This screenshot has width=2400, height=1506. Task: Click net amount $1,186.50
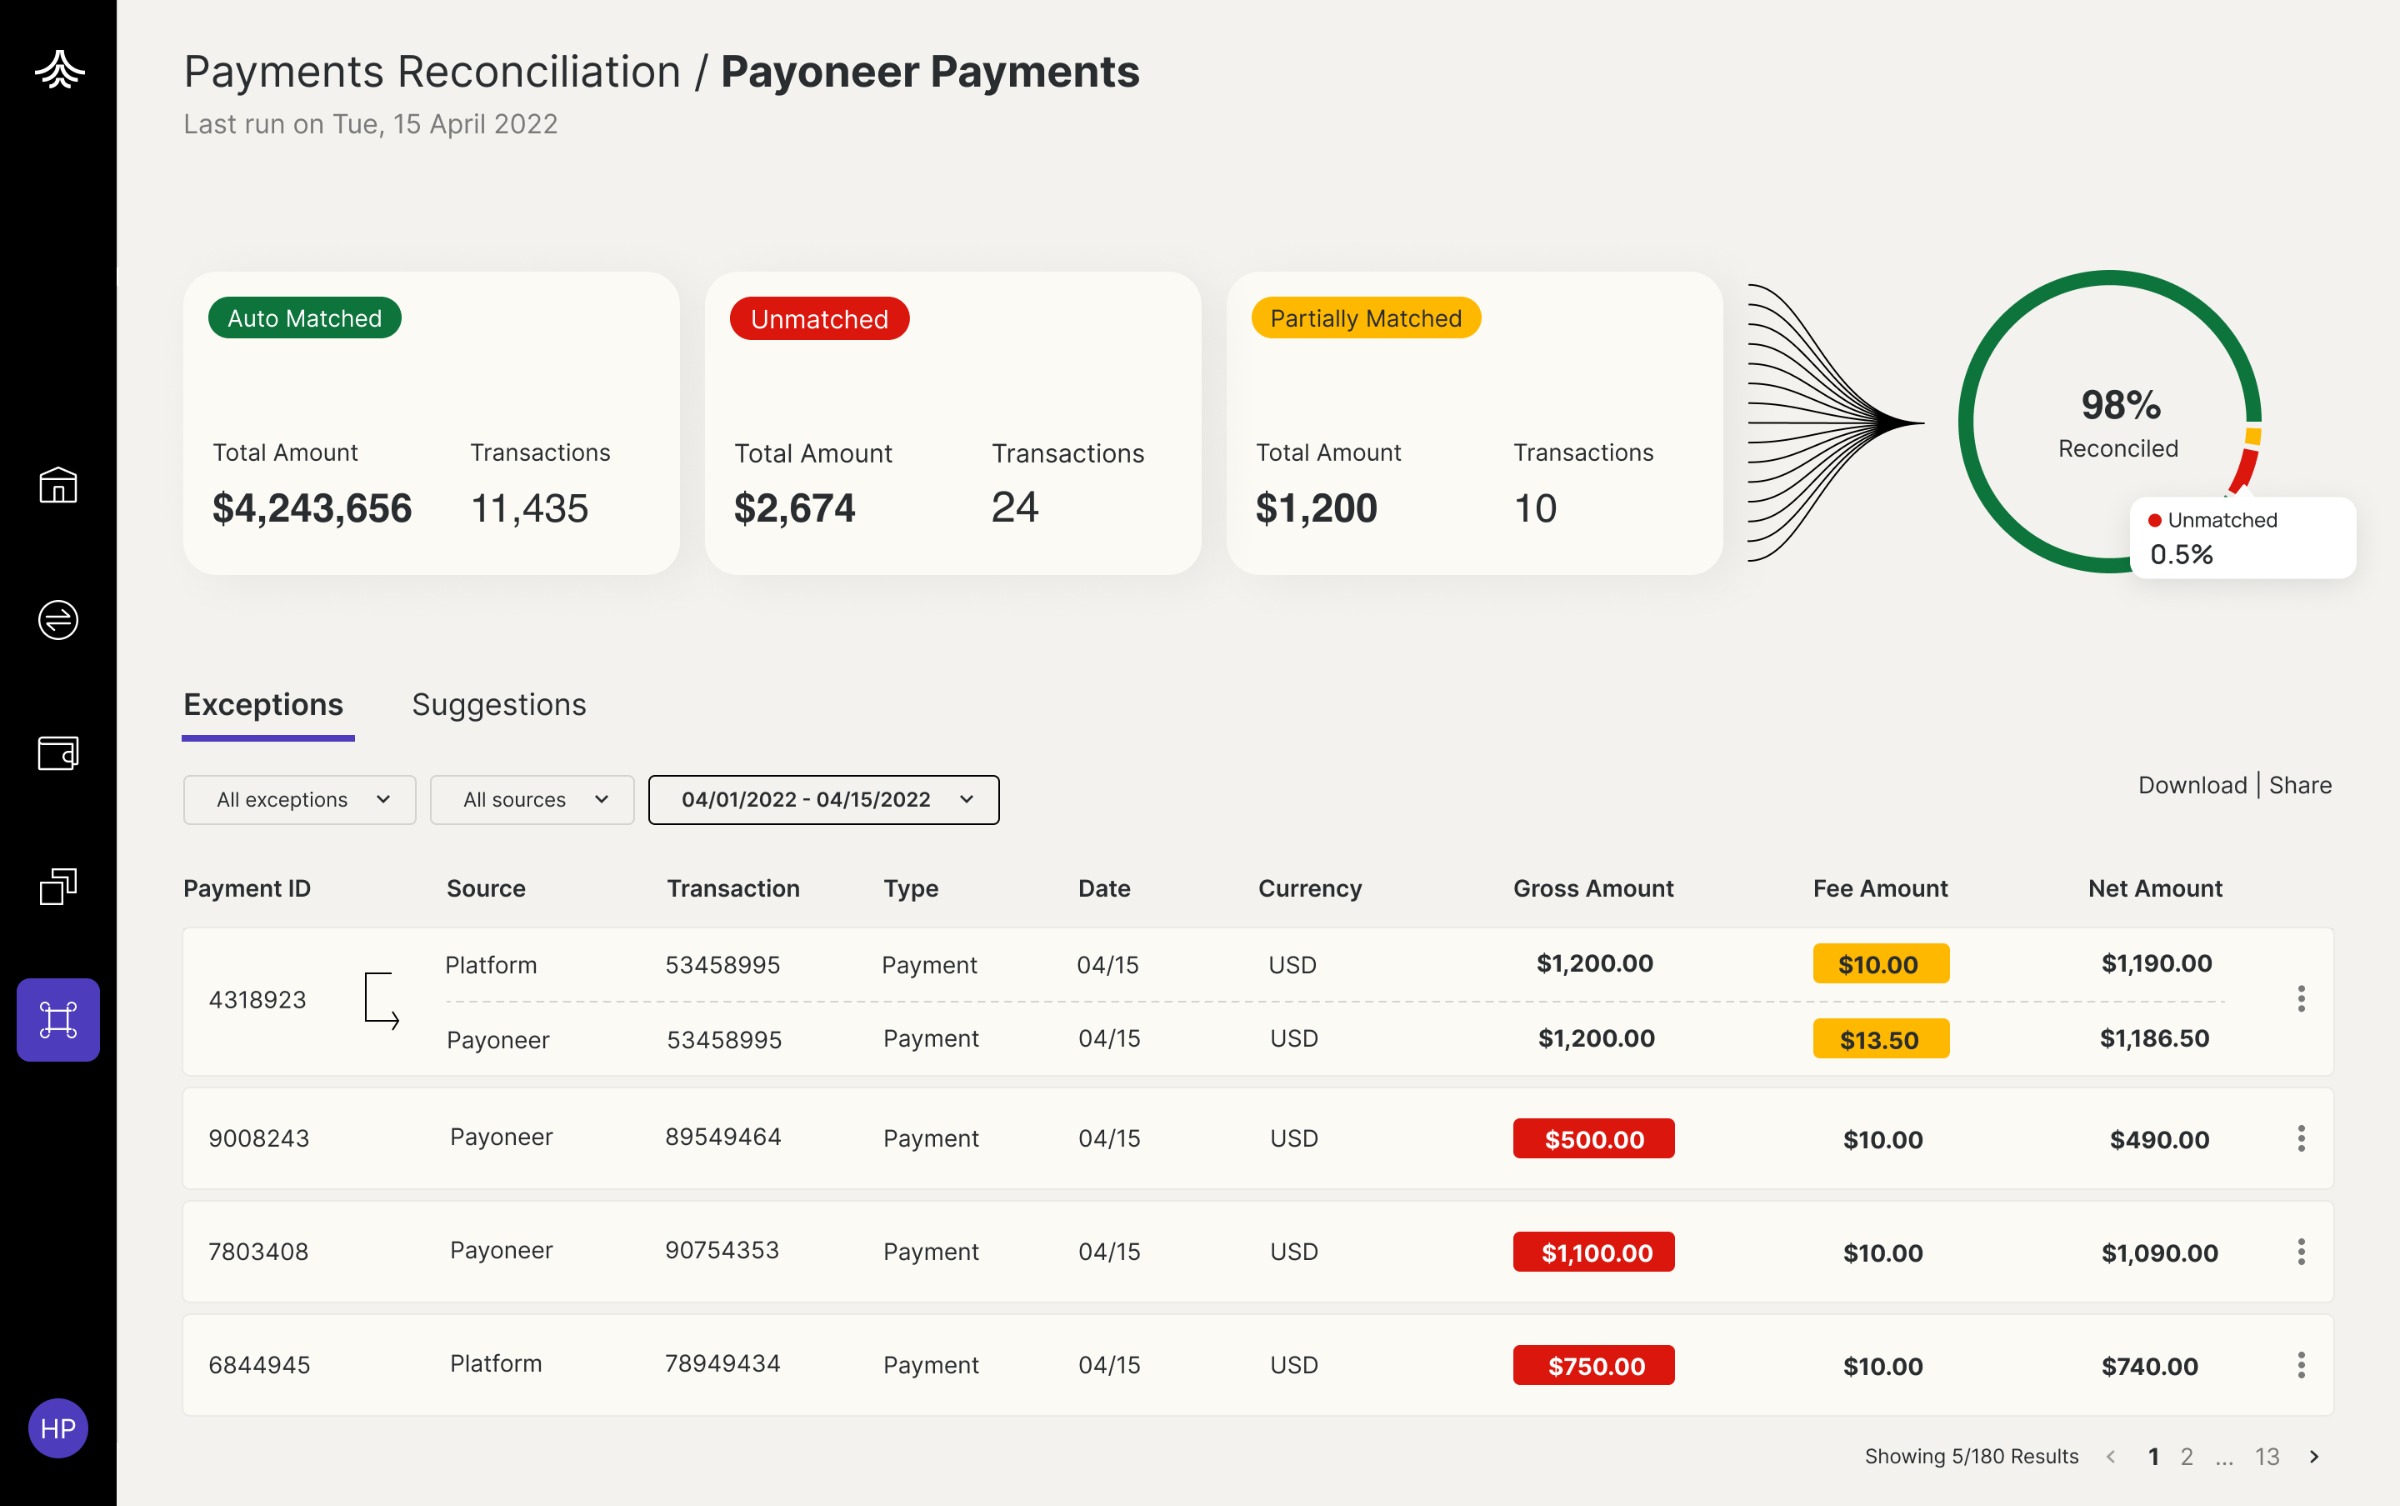click(x=2155, y=1038)
